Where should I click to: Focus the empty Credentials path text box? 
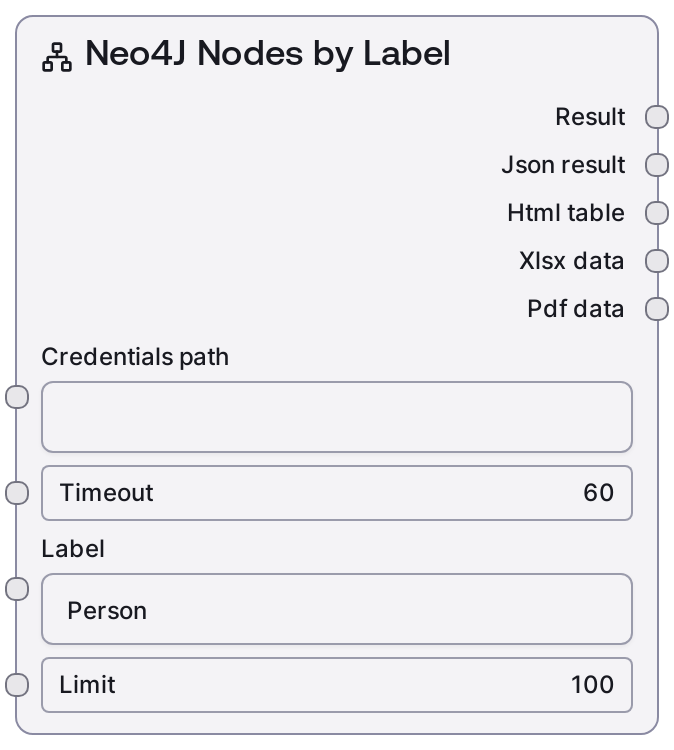[x=336, y=417]
